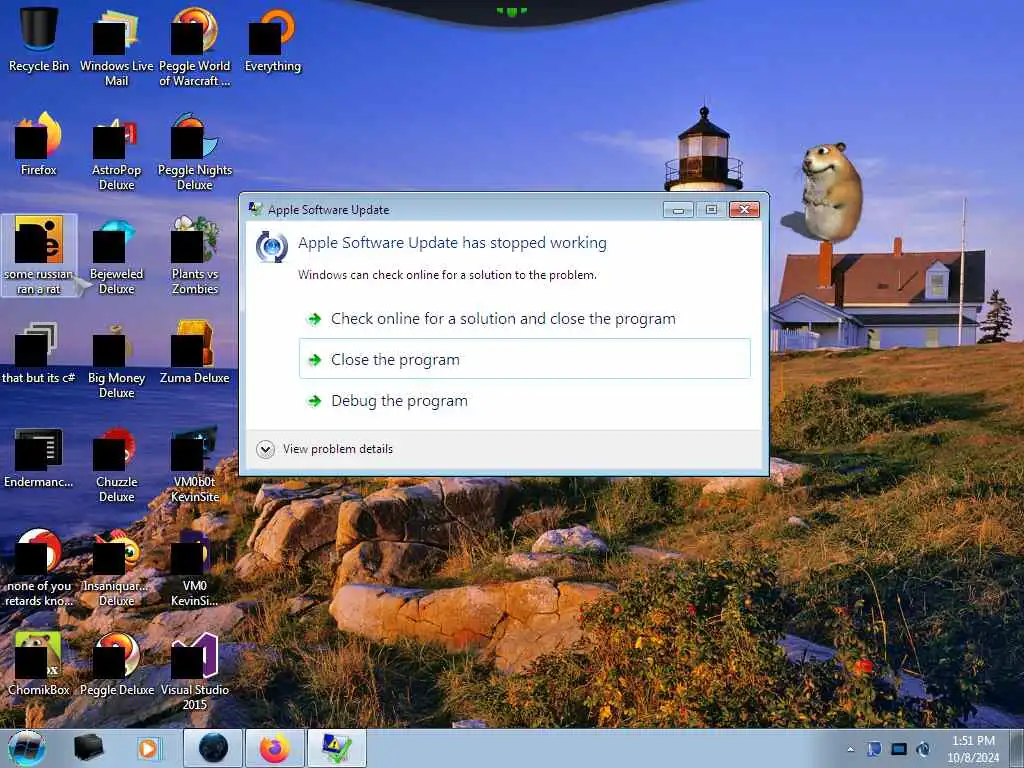This screenshot has width=1024, height=768.
Task: Select the Chuzzle Deluxe desktop icon
Action: pos(116,464)
